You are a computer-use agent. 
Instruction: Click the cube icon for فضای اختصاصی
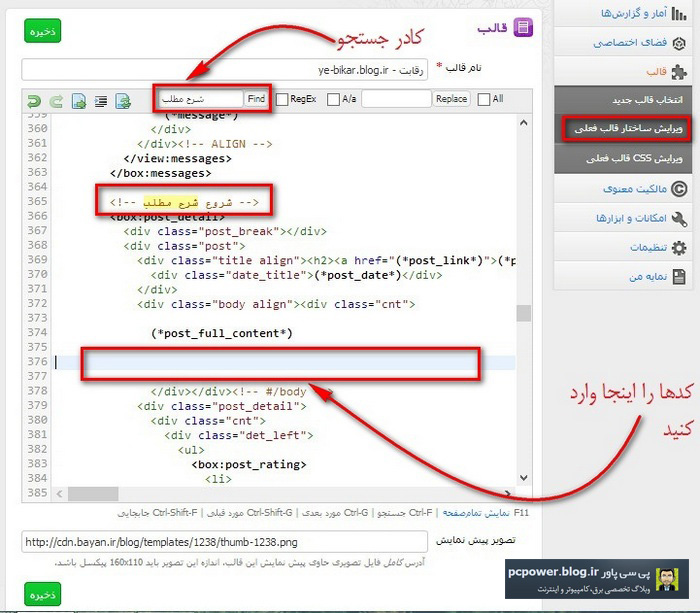coord(679,43)
